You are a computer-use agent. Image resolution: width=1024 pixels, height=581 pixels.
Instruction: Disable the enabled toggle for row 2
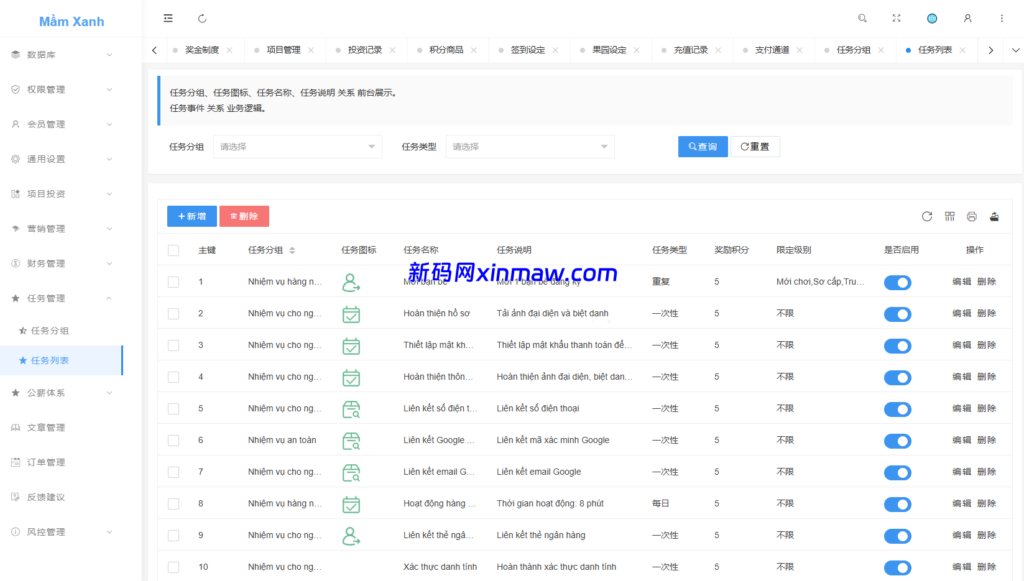click(x=897, y=314)
